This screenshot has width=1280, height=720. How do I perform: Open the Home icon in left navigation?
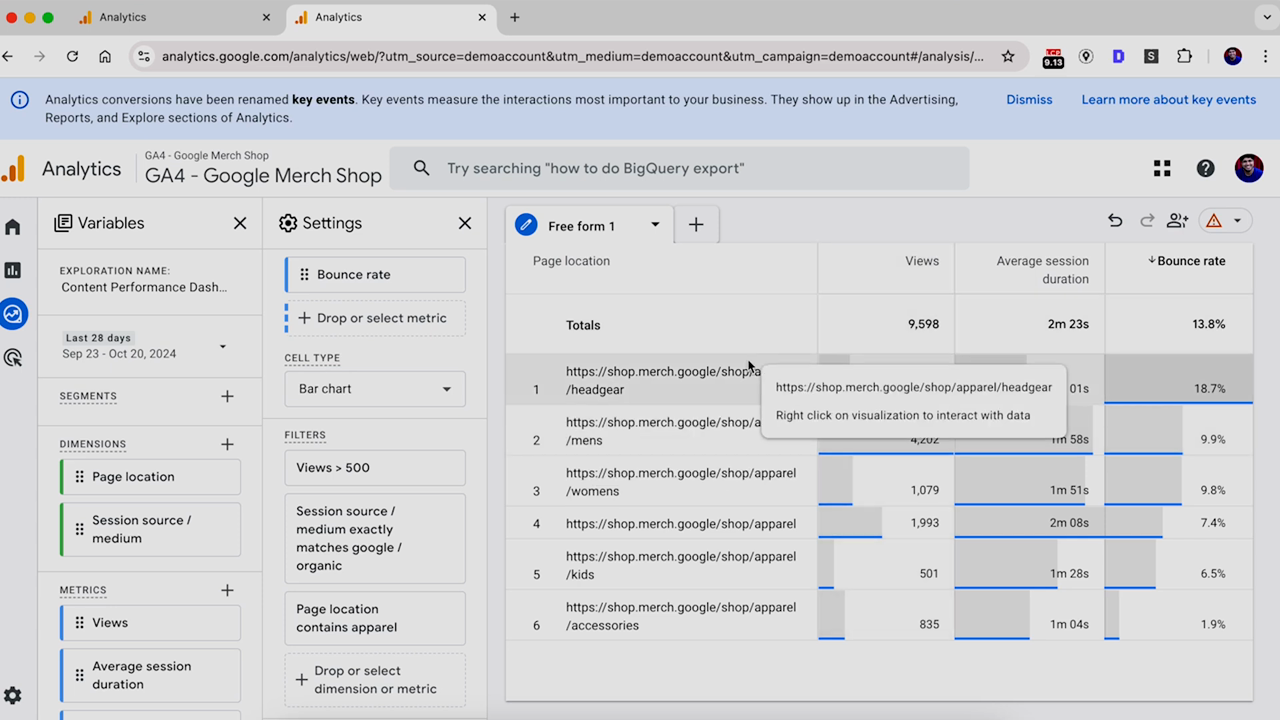pyautogui.click(x=13, y=227)
